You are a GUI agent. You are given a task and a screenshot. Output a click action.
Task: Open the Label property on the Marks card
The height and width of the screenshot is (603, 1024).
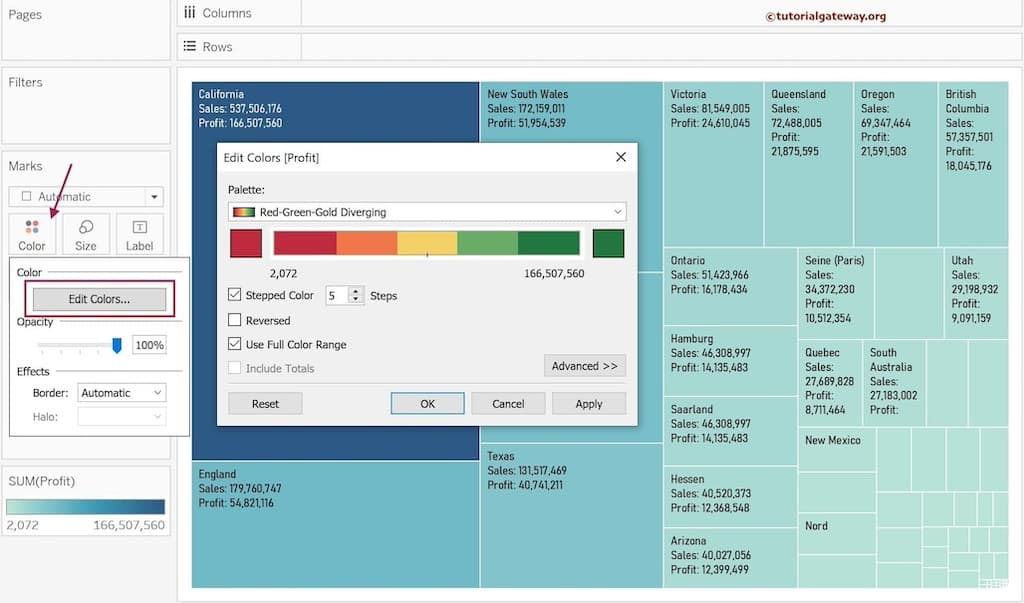tap(139, 234)
